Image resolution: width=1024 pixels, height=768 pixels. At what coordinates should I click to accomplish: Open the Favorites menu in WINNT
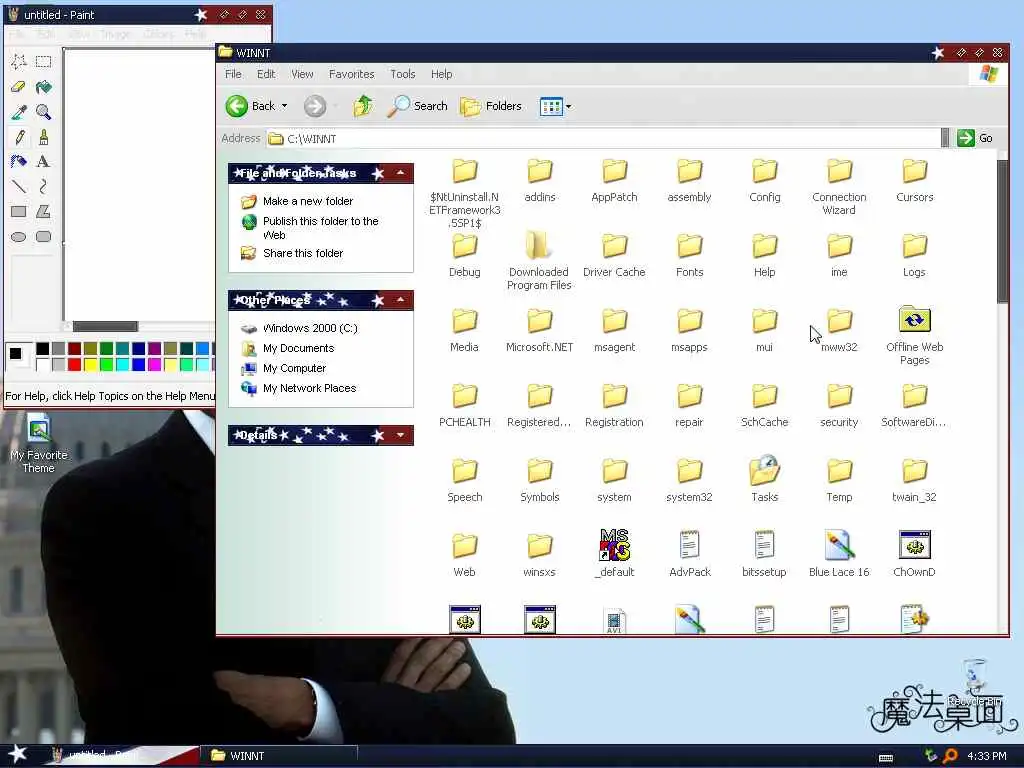(351, 74)
